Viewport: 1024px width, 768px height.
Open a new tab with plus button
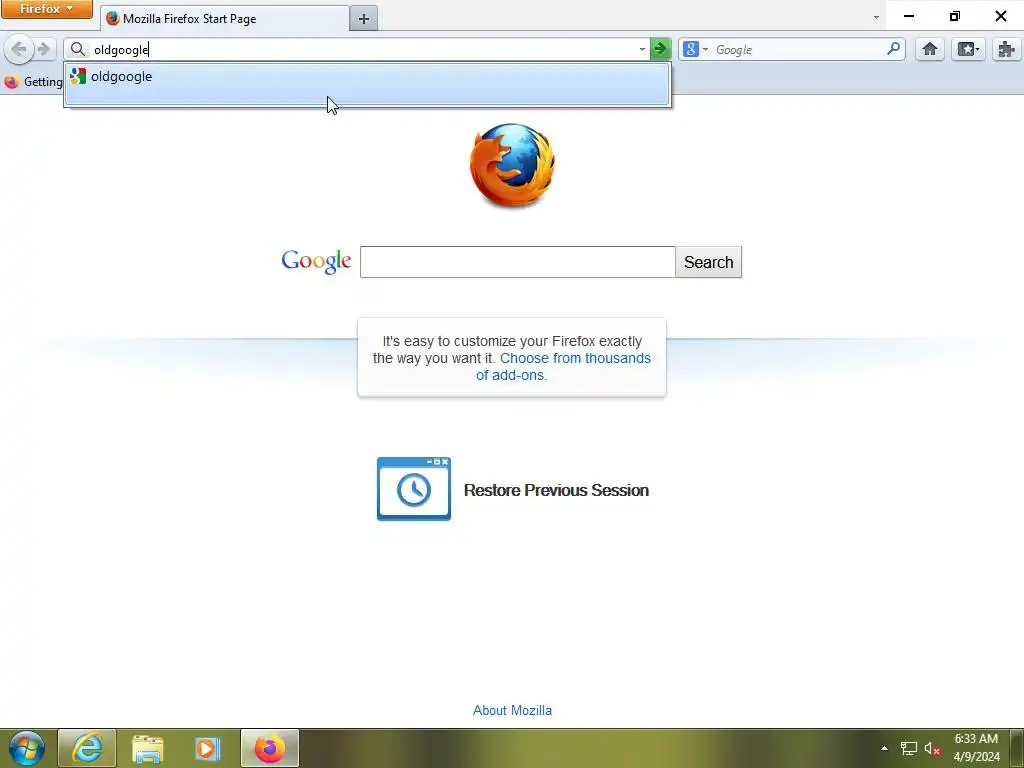point(364,19)
